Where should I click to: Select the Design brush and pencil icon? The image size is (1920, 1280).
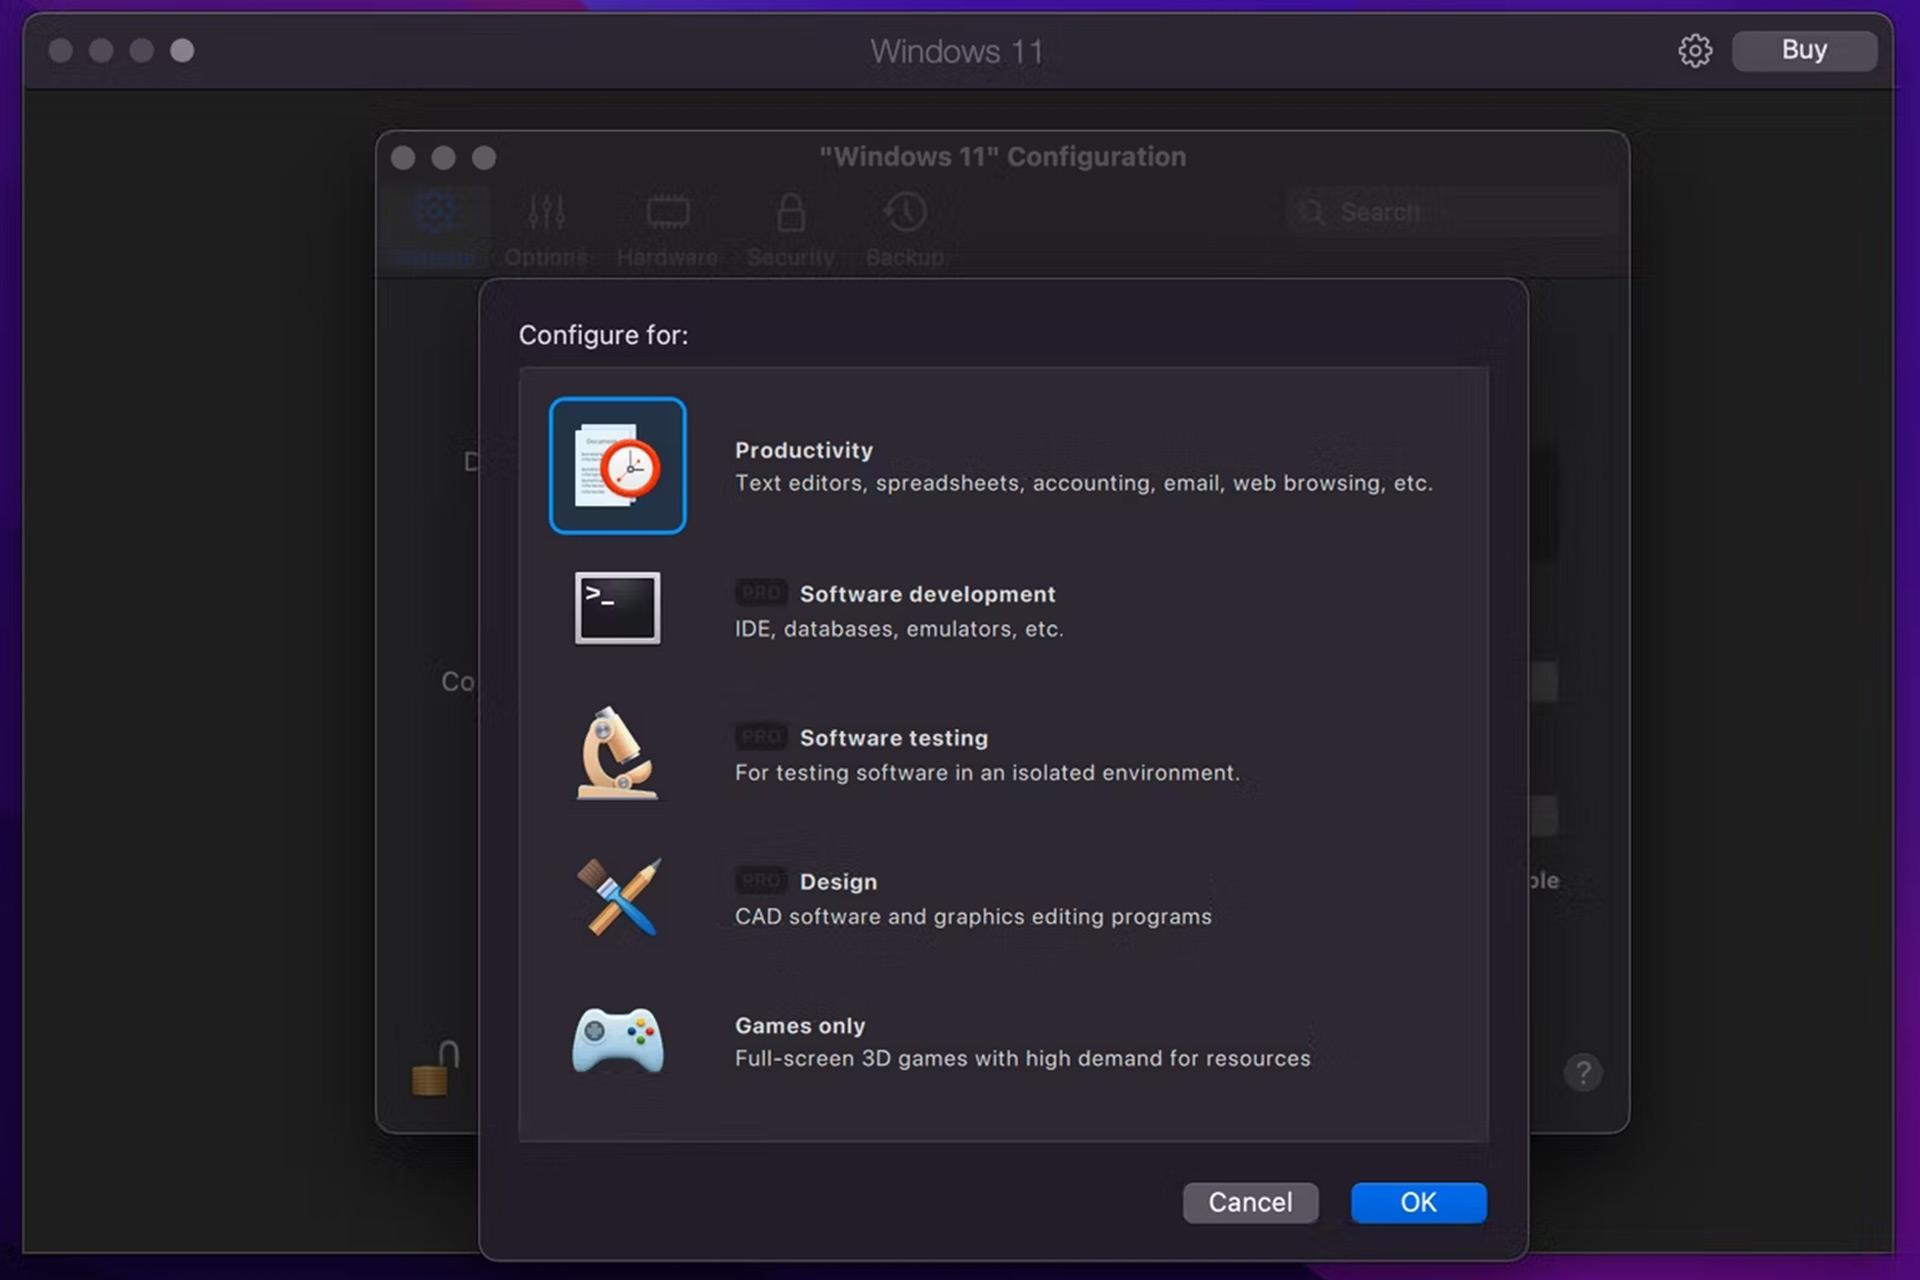pos(619,897)
